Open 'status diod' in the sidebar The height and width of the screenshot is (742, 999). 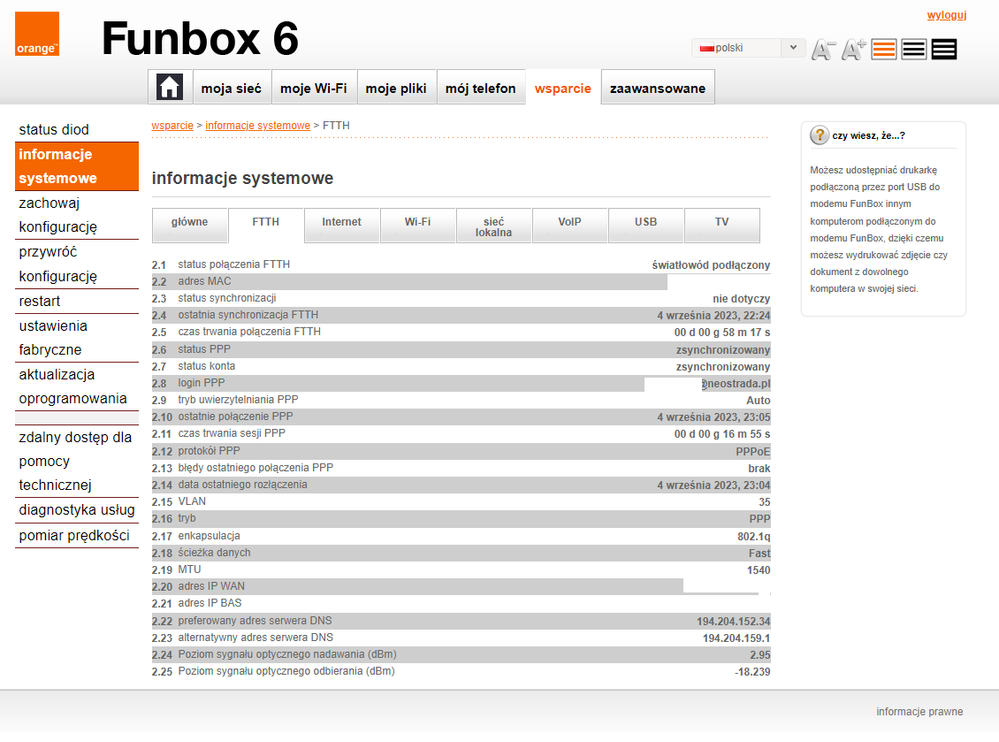pos(54,130)
